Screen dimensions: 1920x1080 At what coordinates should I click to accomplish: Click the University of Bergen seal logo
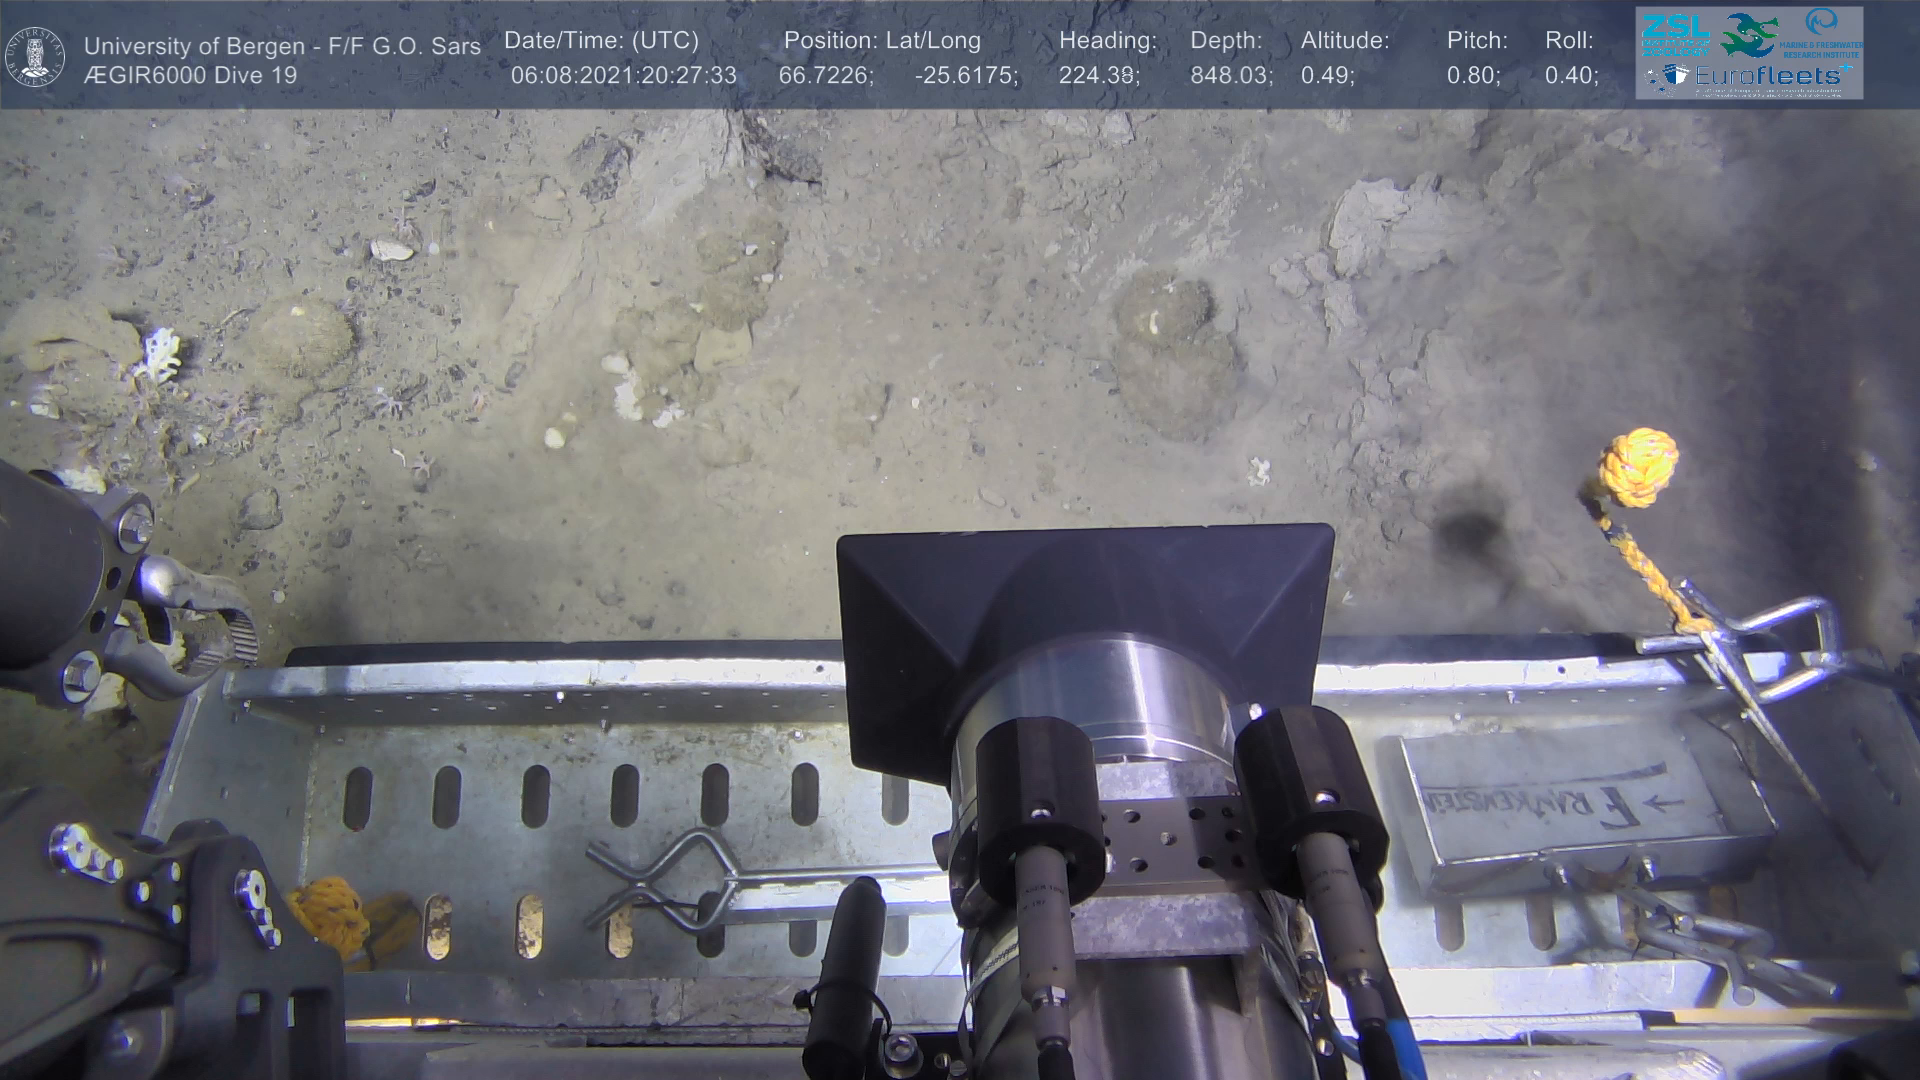[x=36, y=56]
